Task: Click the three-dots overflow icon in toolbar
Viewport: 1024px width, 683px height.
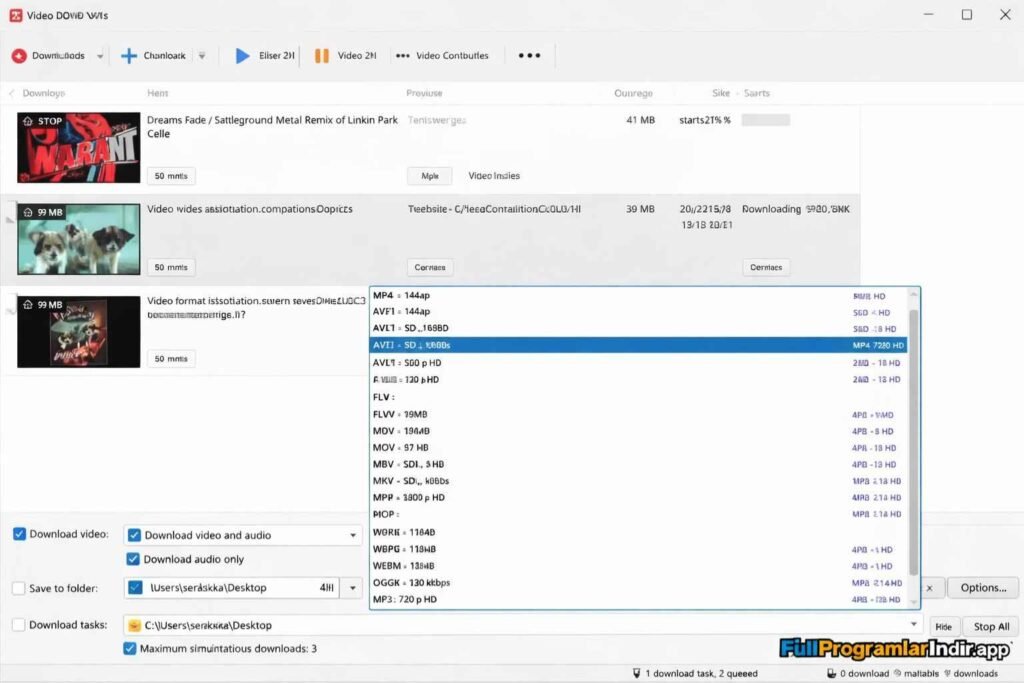Action: [529, 55]
